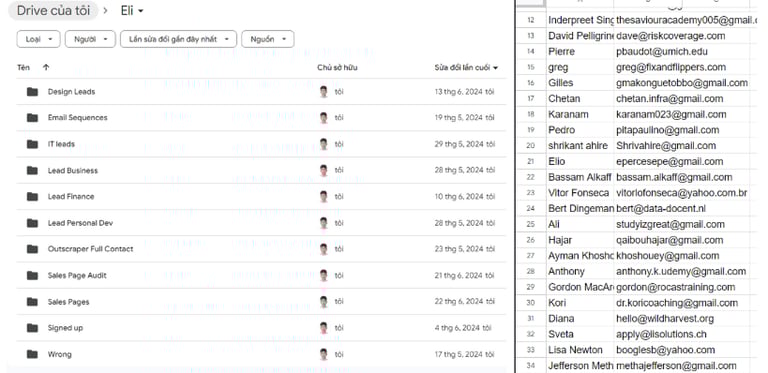Viewport: 768px width, 373px height.
Task: Select the name cell shrikant ahire
Action: tap(580, 146)
